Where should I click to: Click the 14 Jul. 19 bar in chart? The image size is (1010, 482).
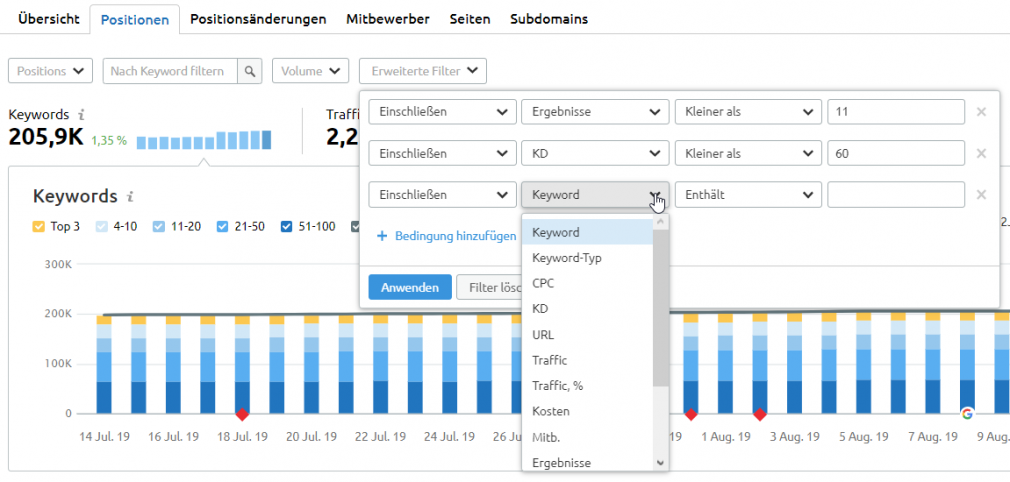point(104,364)
